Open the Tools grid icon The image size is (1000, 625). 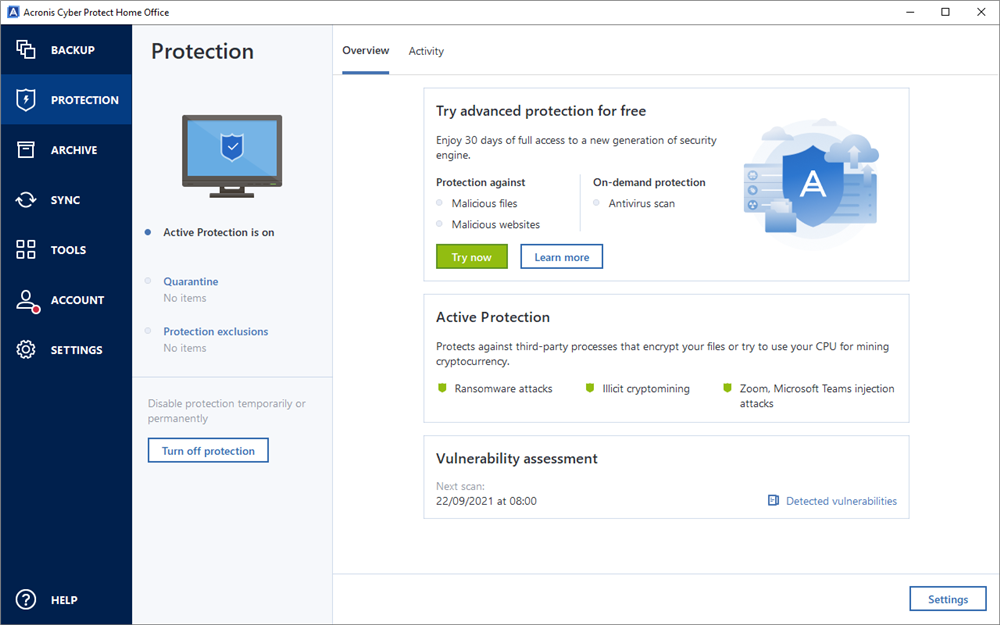[x=26, y=250]
